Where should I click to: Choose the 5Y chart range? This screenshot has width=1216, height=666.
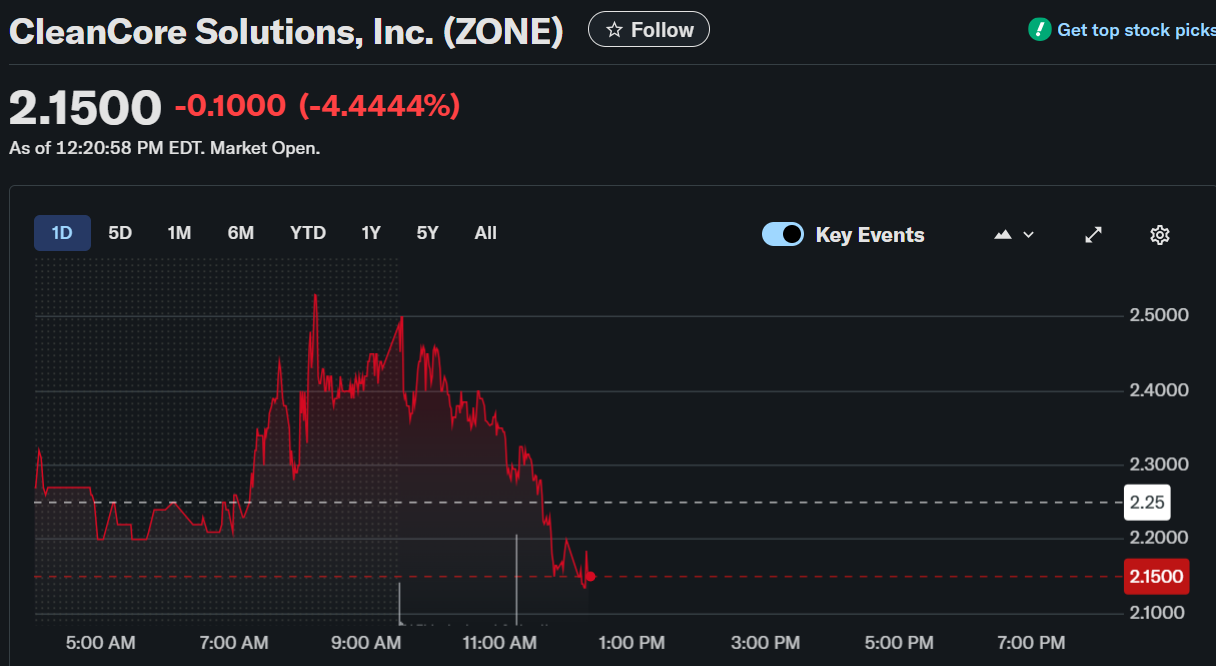[428, 233]
